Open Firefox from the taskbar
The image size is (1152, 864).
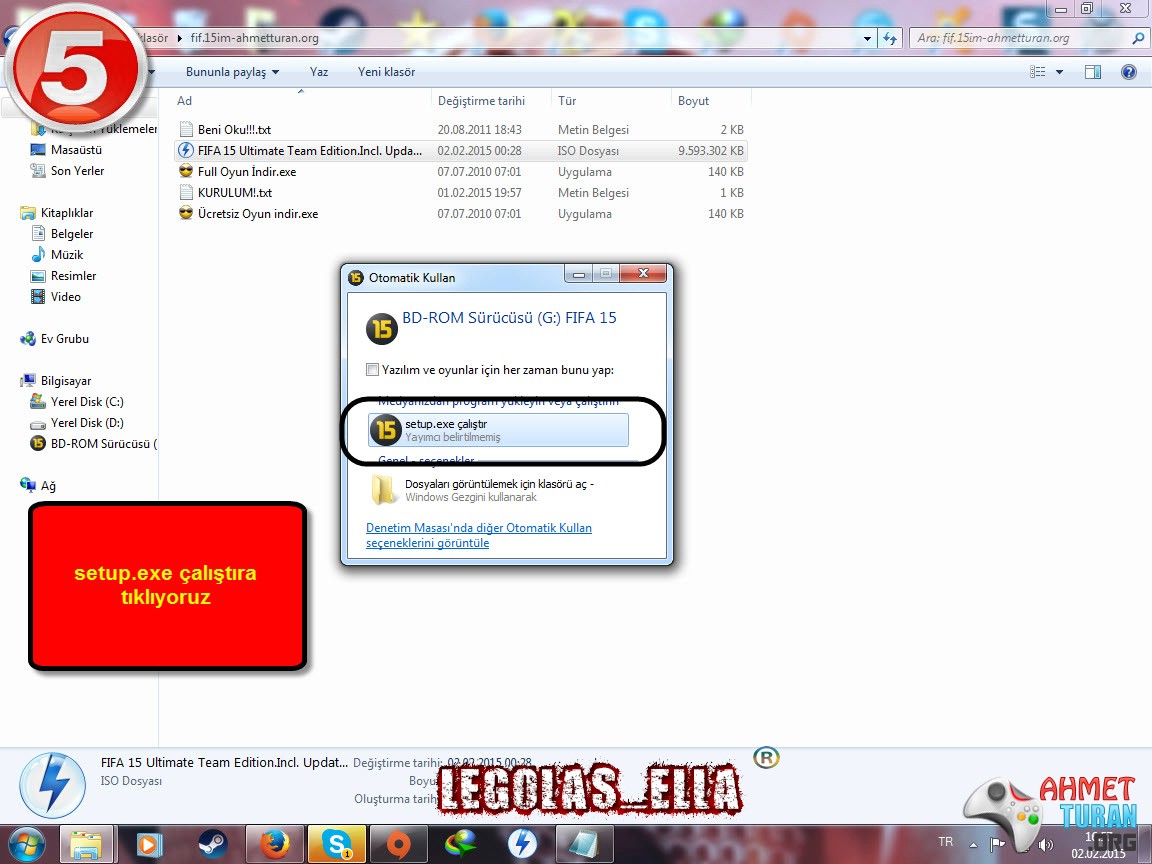click(x=274, y=845)
